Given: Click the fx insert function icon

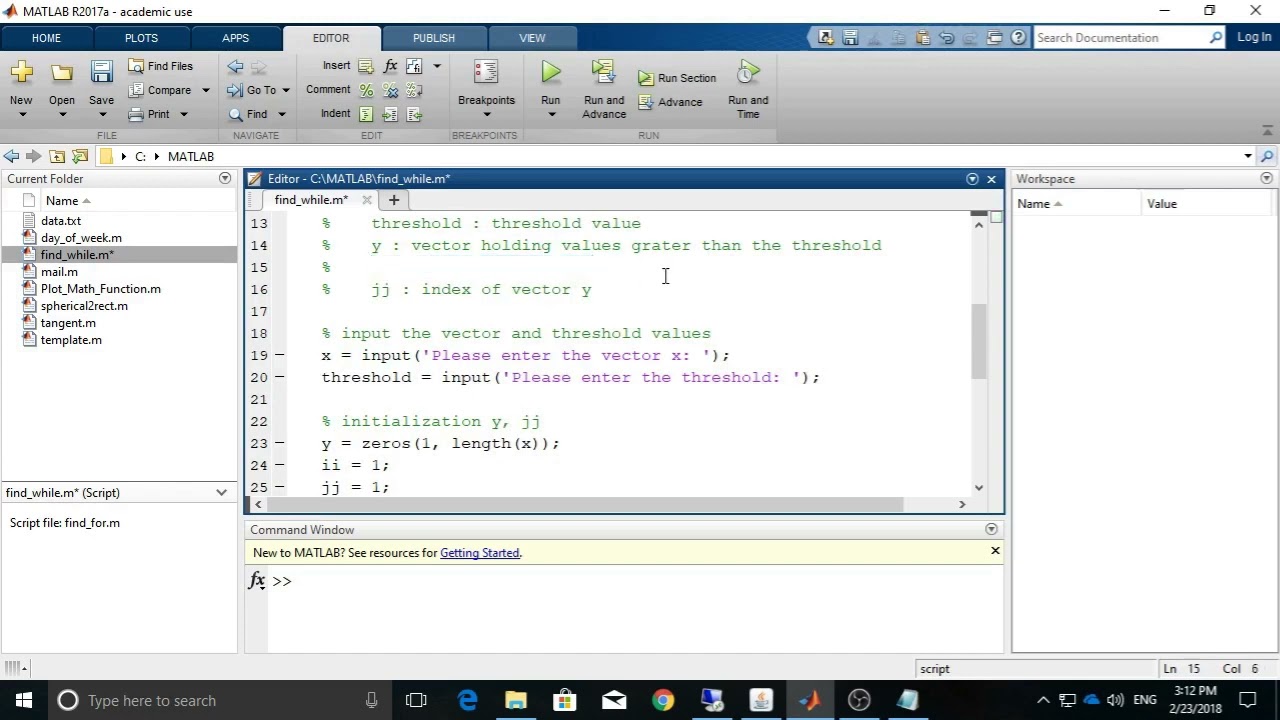Looking at the screenshot, I should 390,66.
